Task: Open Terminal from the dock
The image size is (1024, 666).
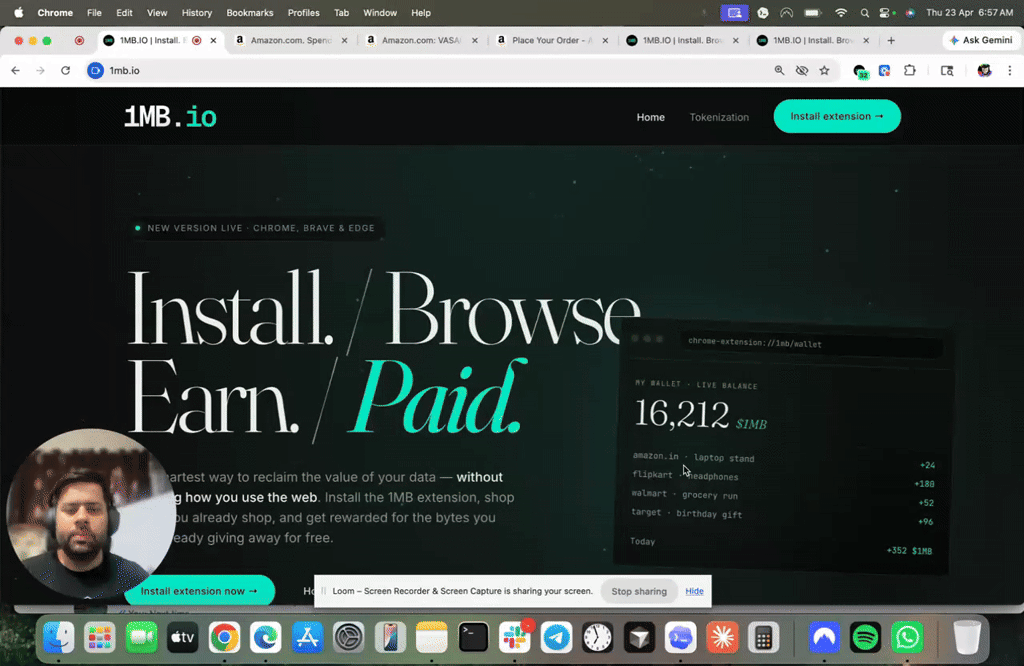Action: pyautogui.click(x=473, y=637)
